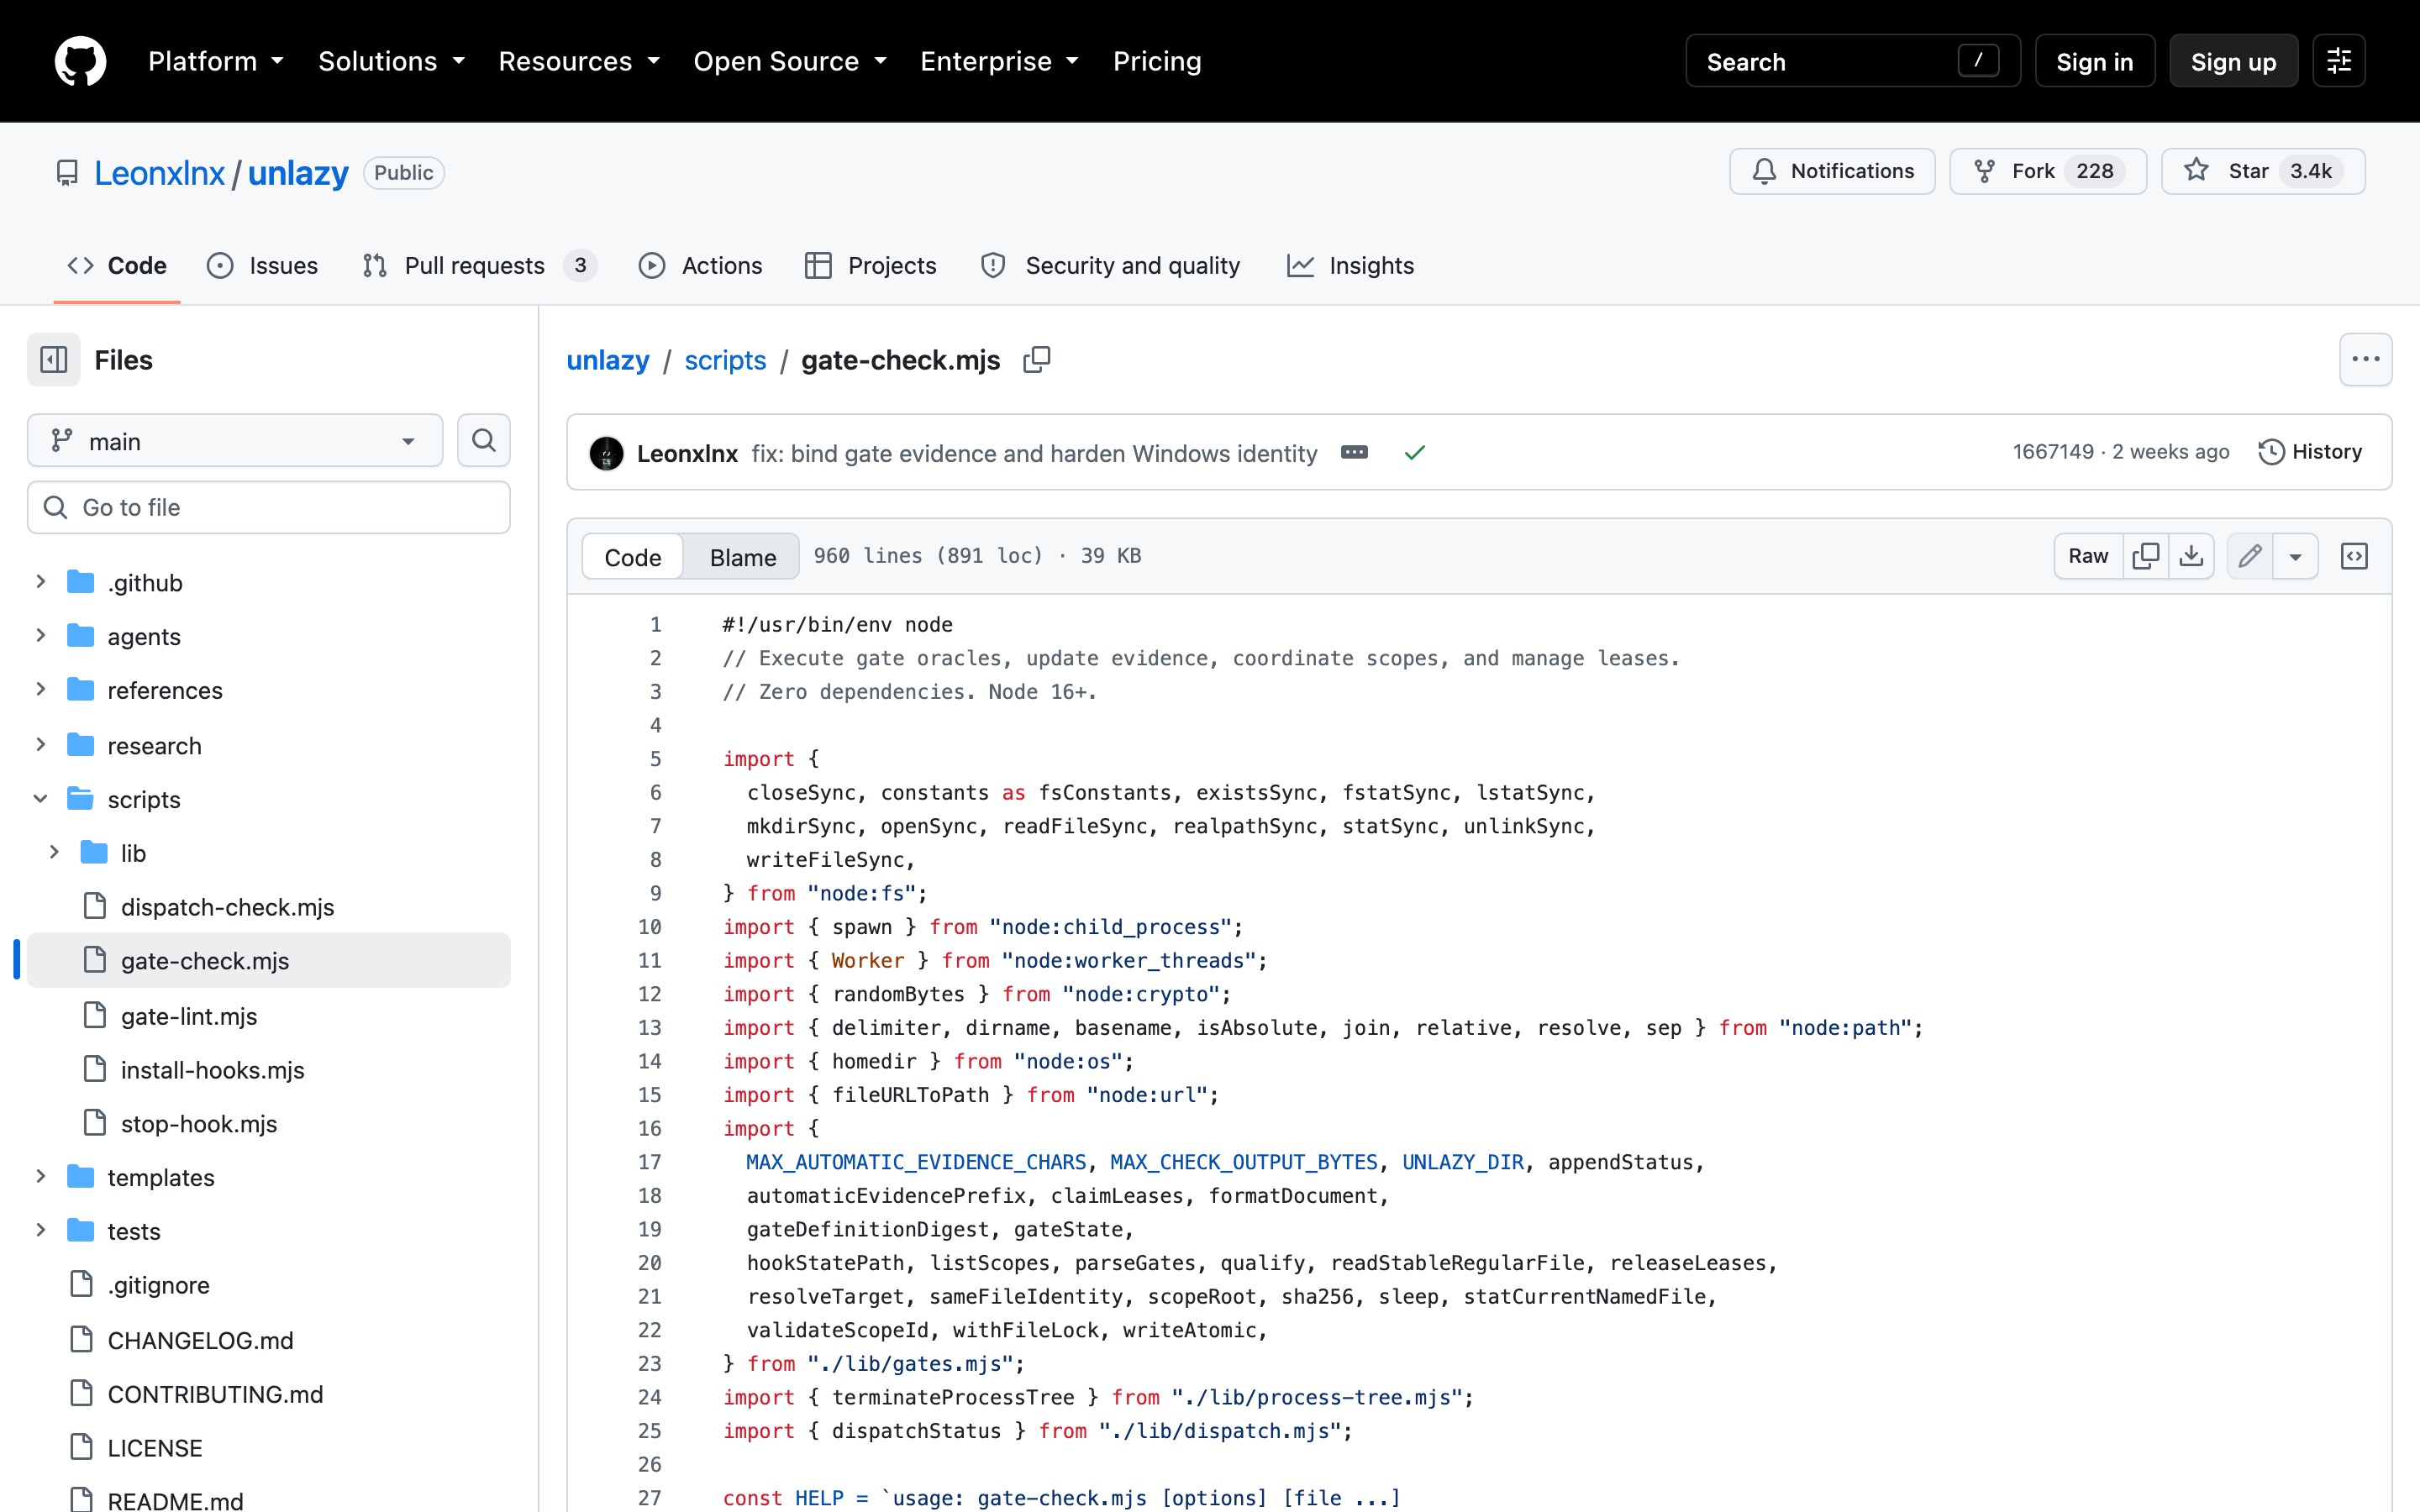The width and height of the screenshot is (2420, 1512).
Task: Edit this file with the pencil icon
Action: tap(2250, 556)
